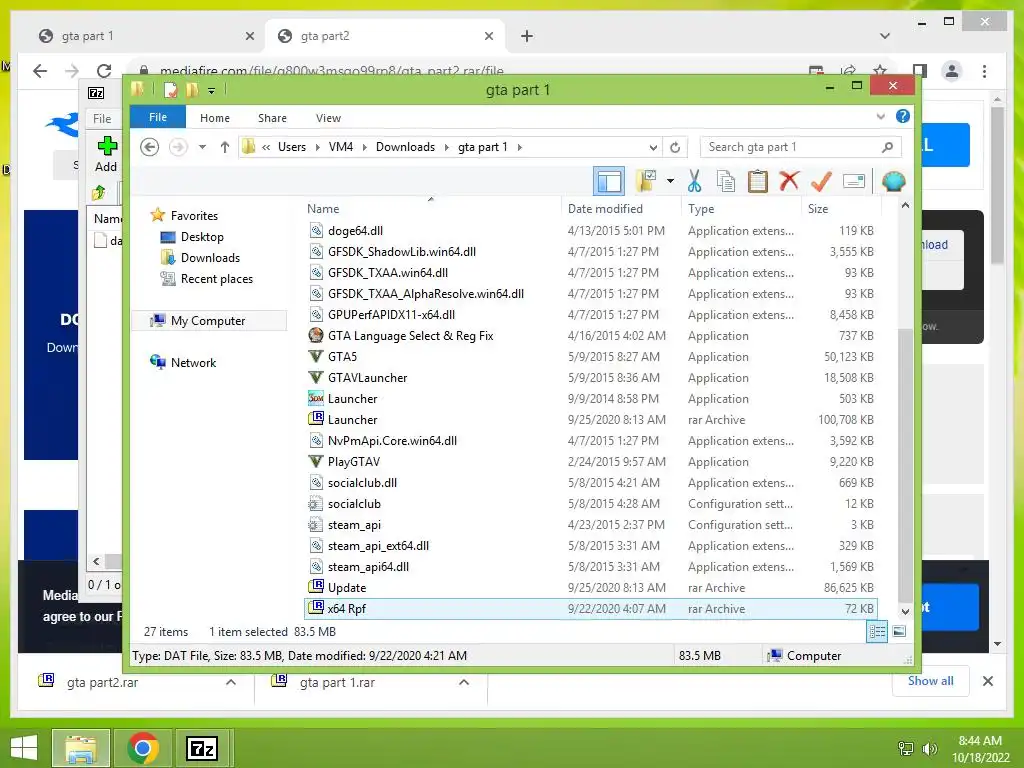This screenshot has height=768, width=1024.
Task: Select Desktop in navigation pane
Action: coord(202,236)
